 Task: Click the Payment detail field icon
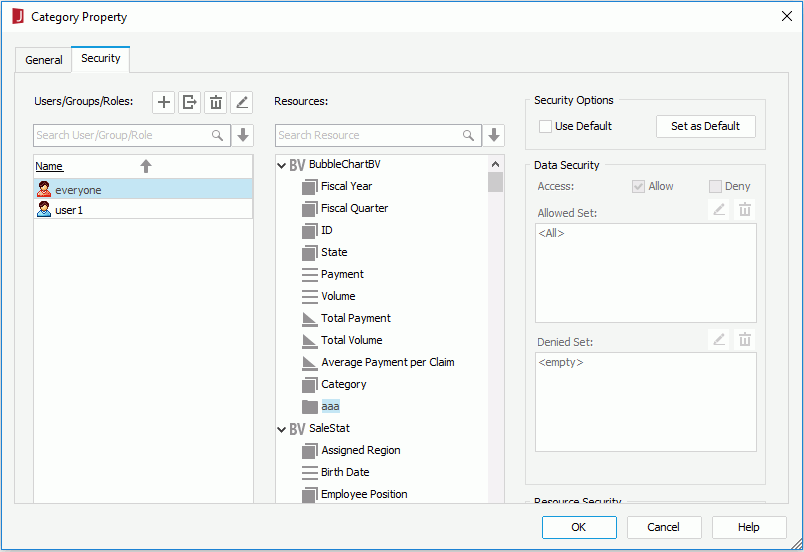pos(309,275)
